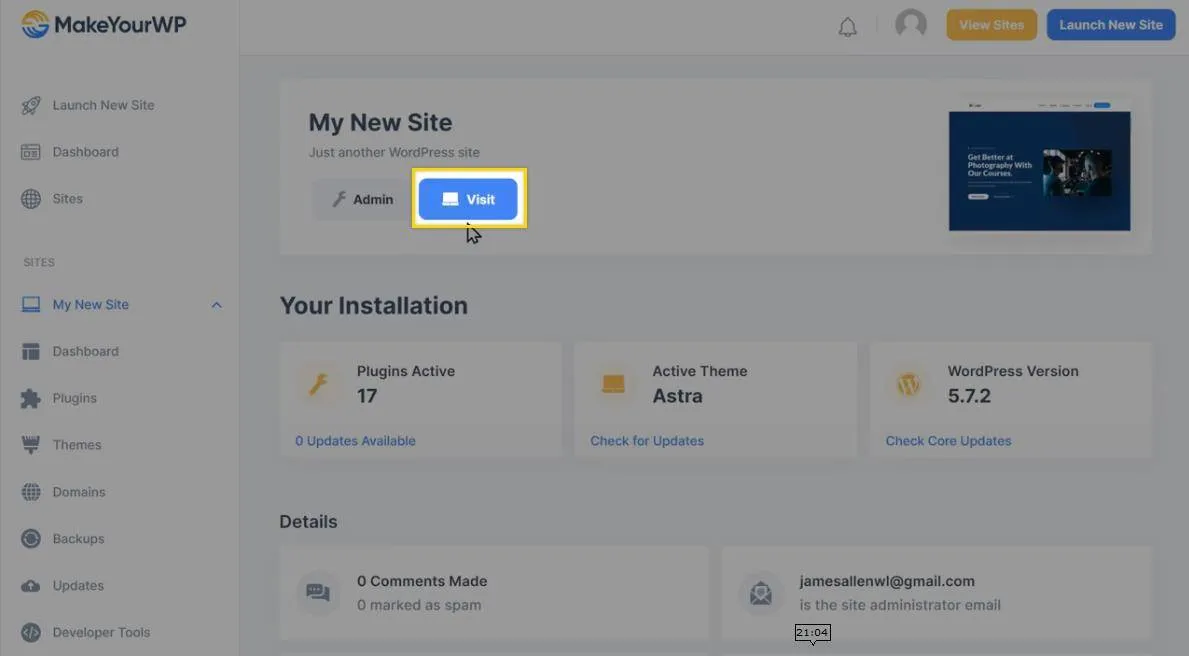Click the Themes brush icon in sidebar
The height and width of the screenshot is (656, 1189).
tap(31, 445)
